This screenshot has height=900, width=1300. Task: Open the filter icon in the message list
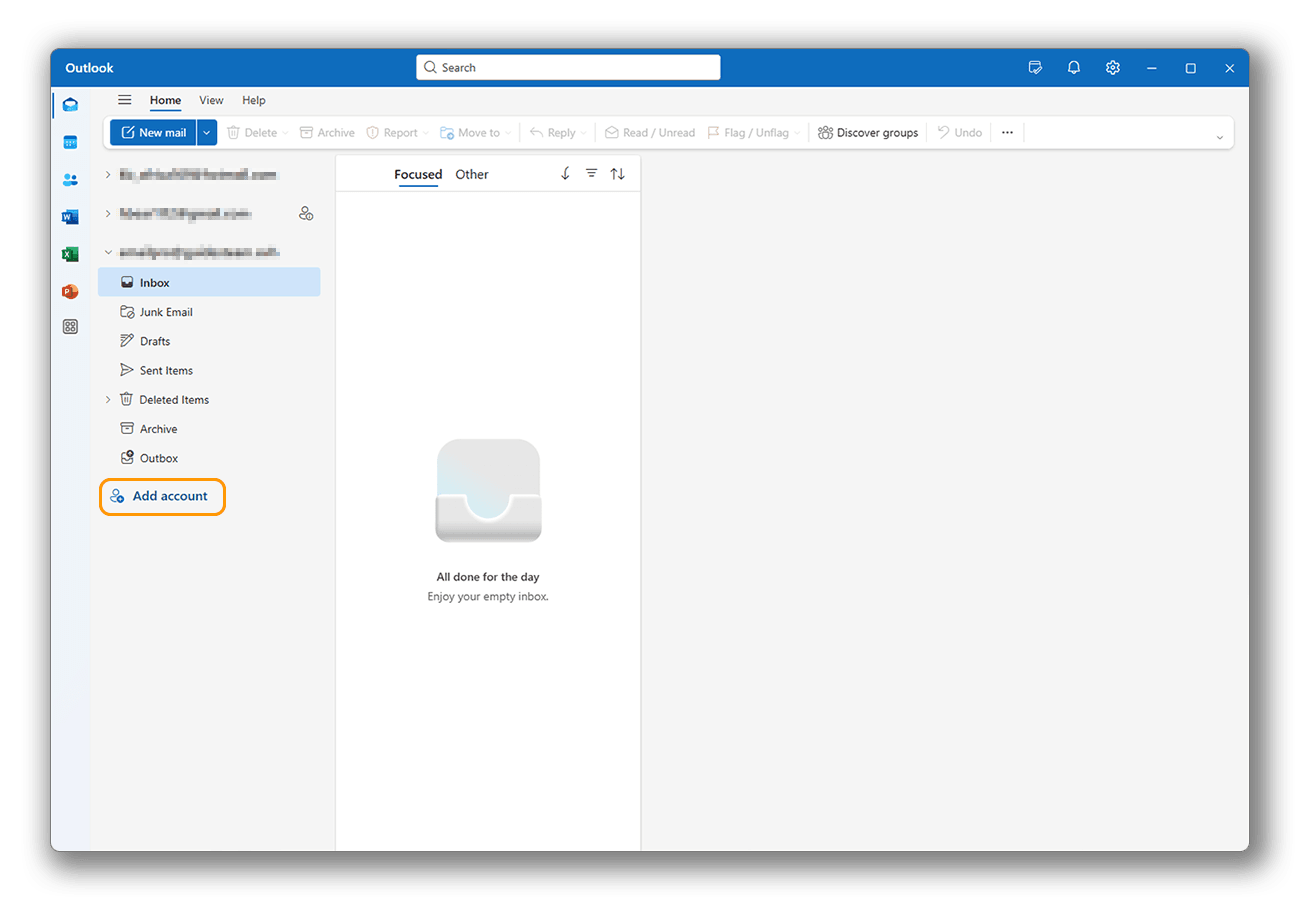(591, 174)
